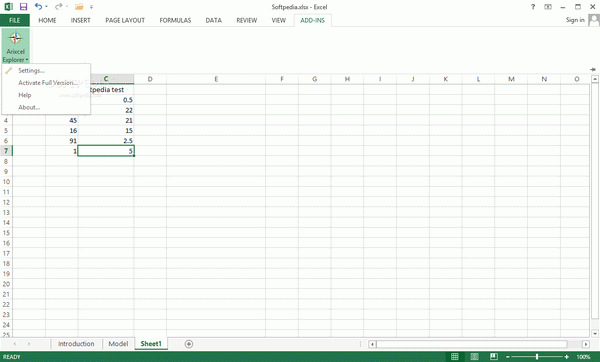The height and width of the screenshot is (362, 600).
Task: Click the open folder icon in Quick Access toolbar
Action: click(79, 7)
